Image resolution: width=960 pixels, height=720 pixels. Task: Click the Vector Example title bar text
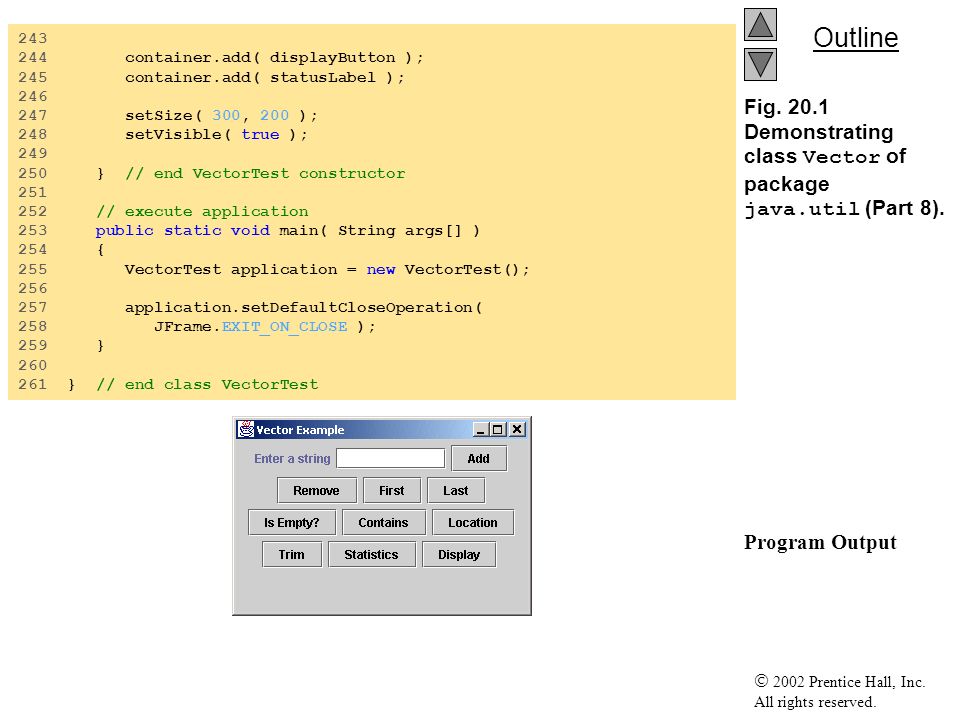pos(300,430)
